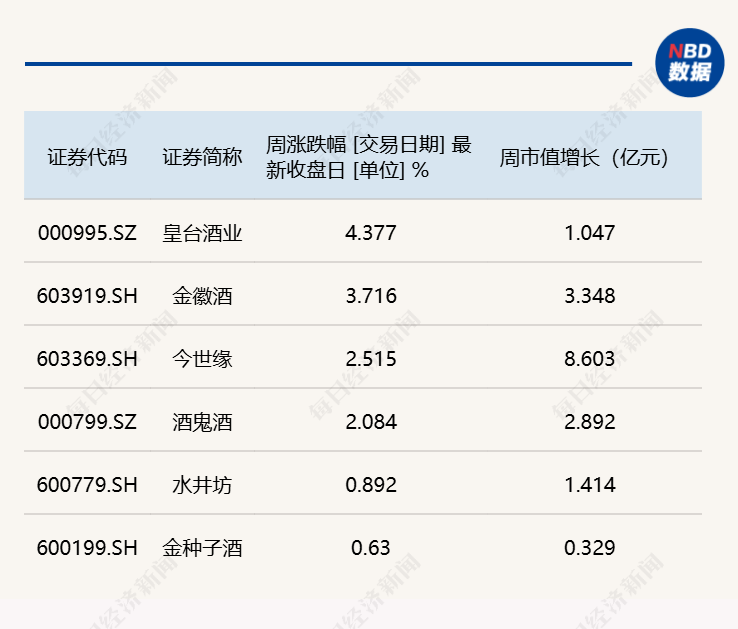Select stock code 600779.SH
Image resolution: width=738 pixels, height=629 pixels.
(x=87, y=485)
